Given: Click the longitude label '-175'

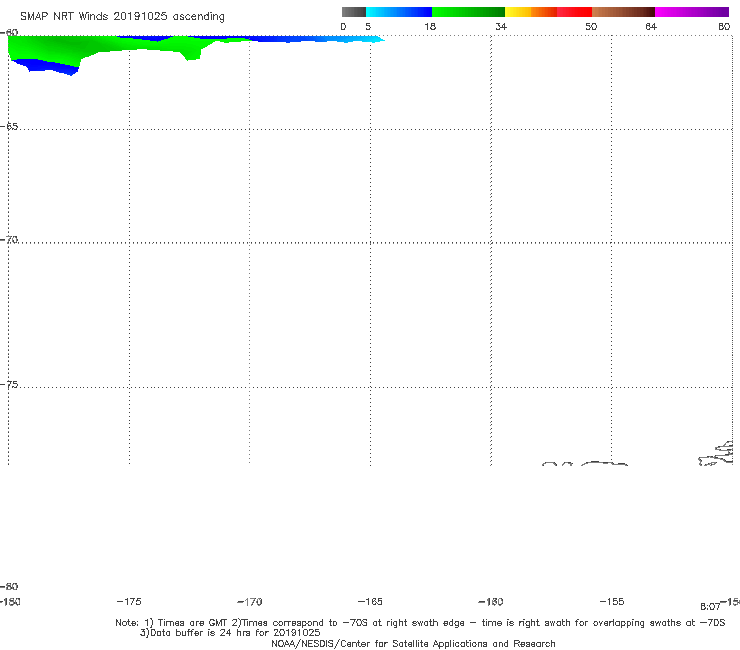Looking at the screenshot, I should (129, 601).
